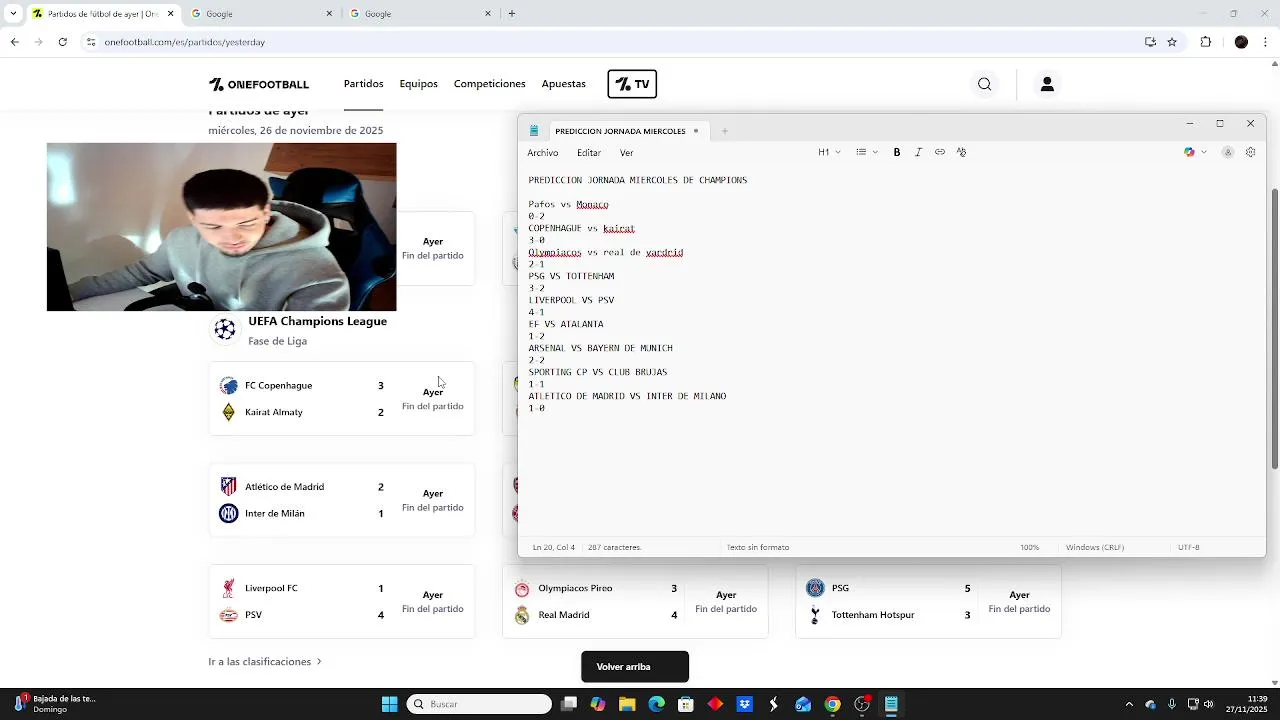Open Notepad icon in taskbar

[891, 704]
